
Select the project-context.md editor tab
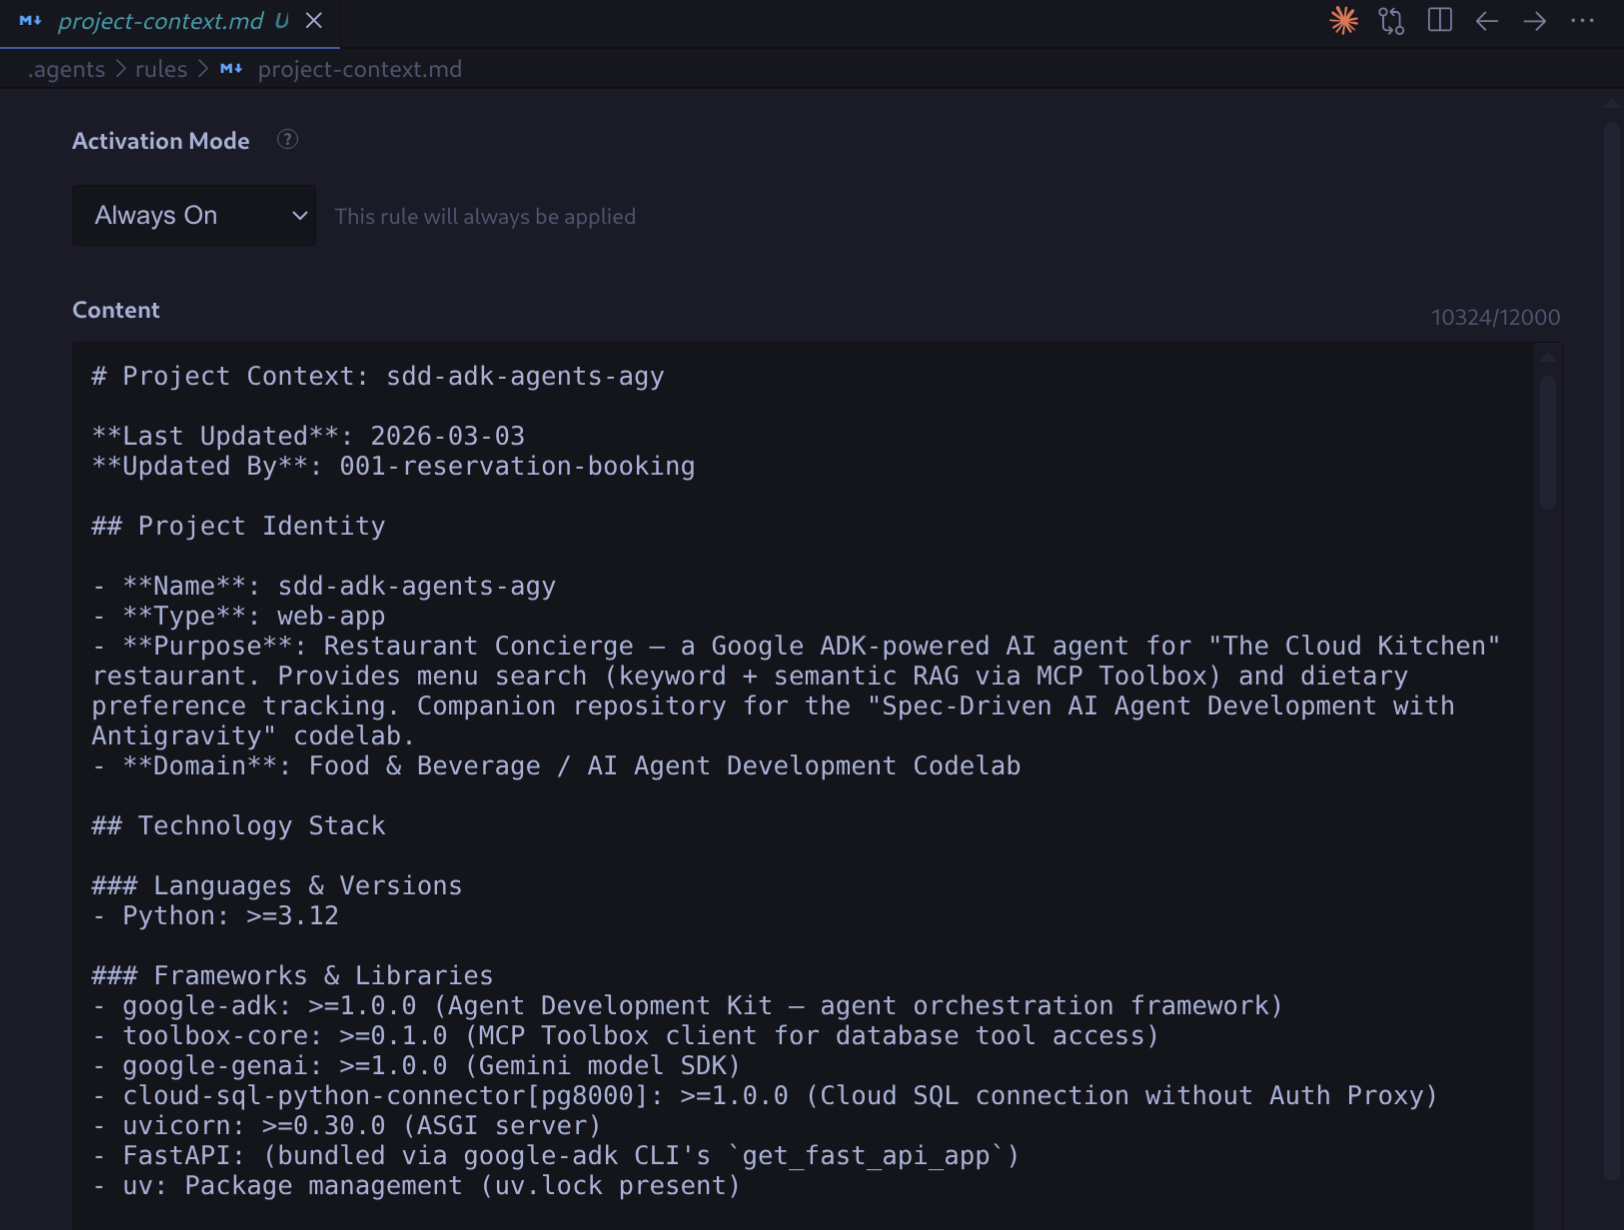(x=160, y=21)
